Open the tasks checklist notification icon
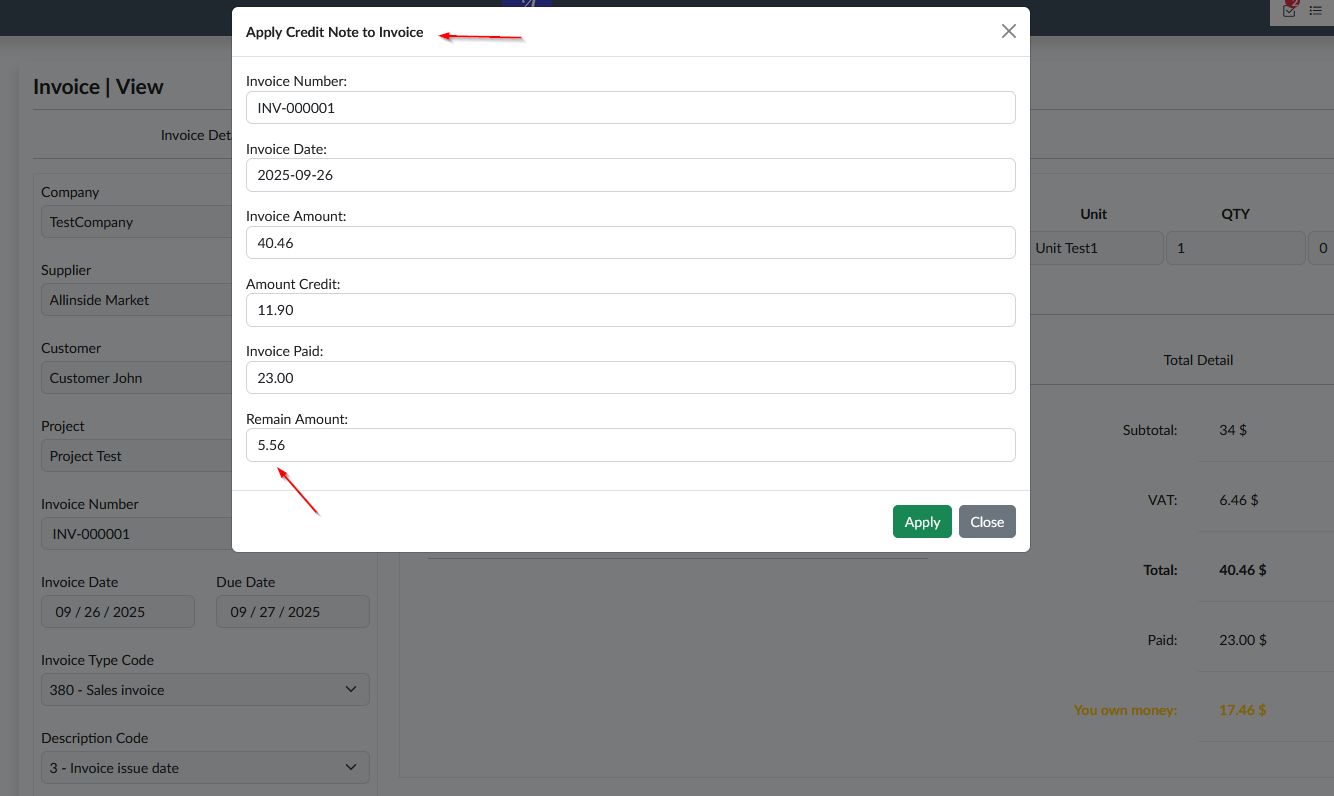Screen dimensions: 1334x796 click(1289, 10)
